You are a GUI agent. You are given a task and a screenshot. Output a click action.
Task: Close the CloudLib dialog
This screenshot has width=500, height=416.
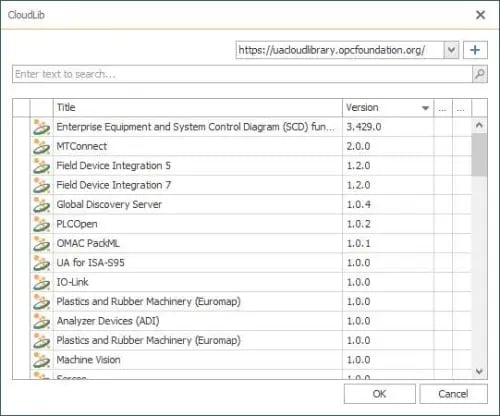(480, 15)
